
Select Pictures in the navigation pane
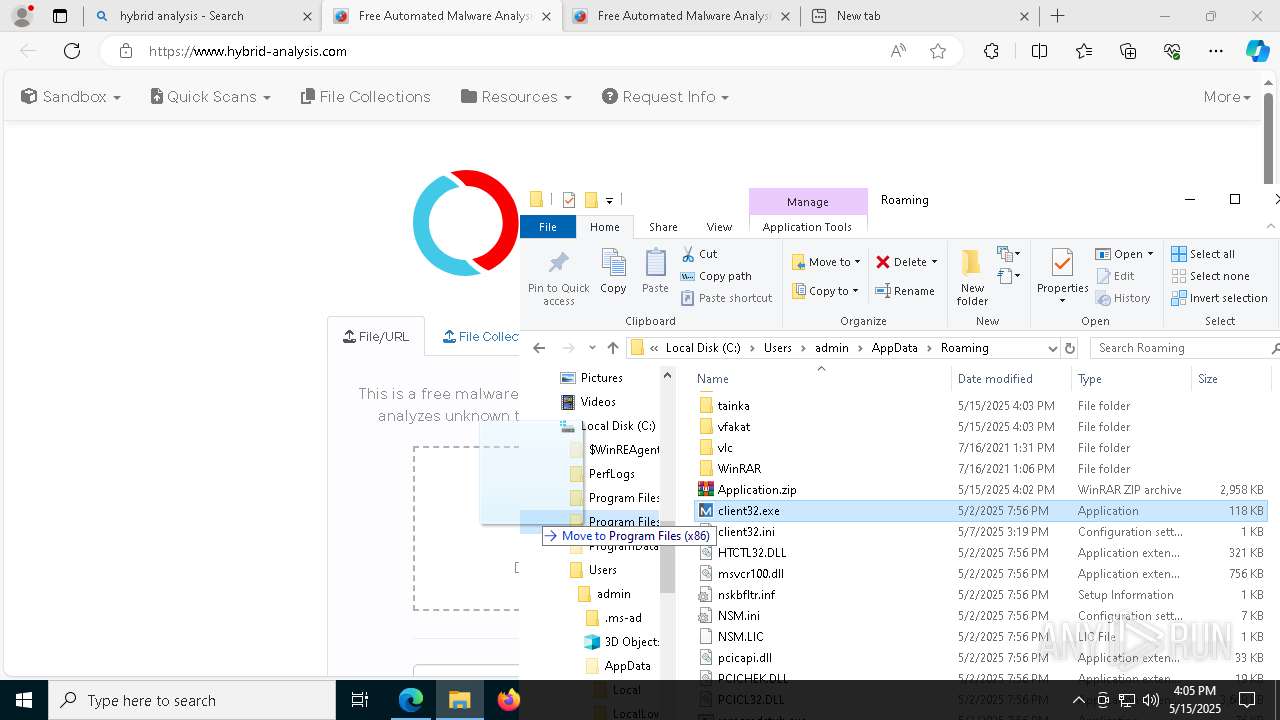pos(601,378)
